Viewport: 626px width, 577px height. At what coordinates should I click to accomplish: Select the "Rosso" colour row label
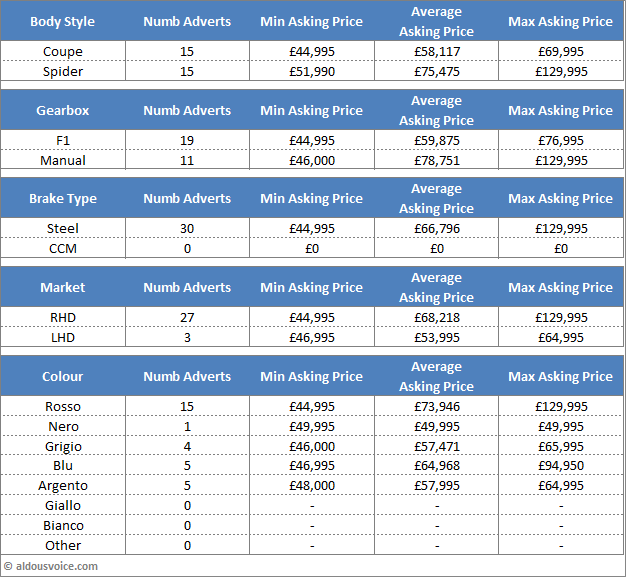pos(63,407)
